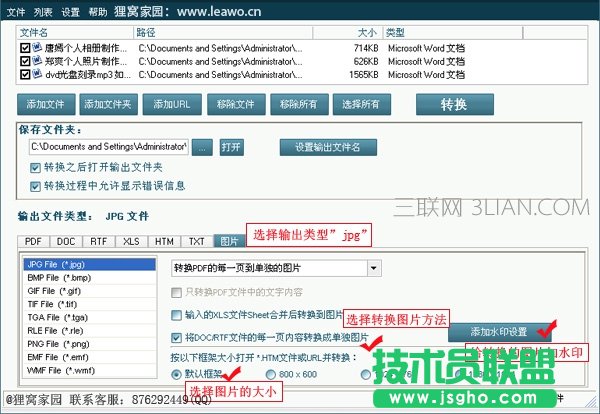The width and height of the screenshot is (600, 414).
Task: Click Word icon of dvd光盘刻录mp3 file
Action: coord(37,73)
